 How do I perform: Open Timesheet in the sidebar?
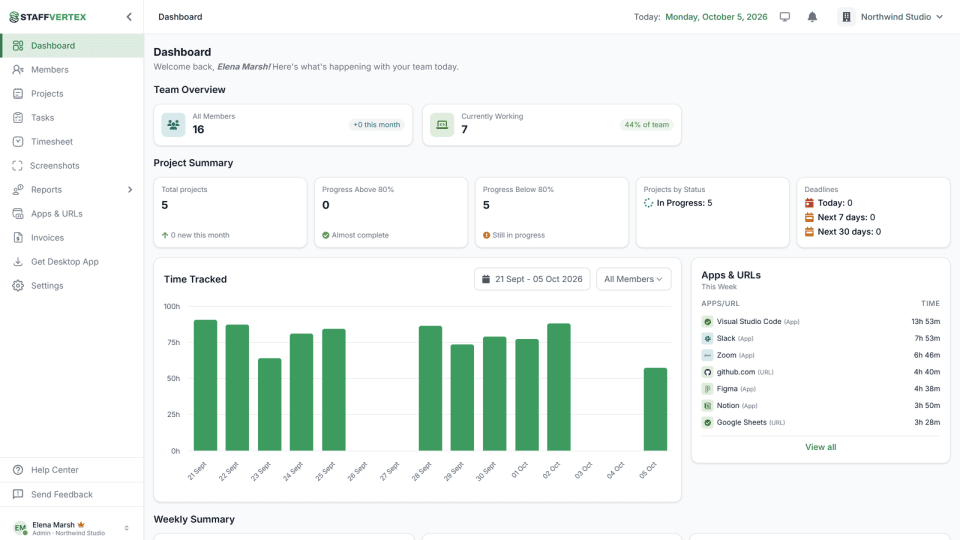point(72,141)
